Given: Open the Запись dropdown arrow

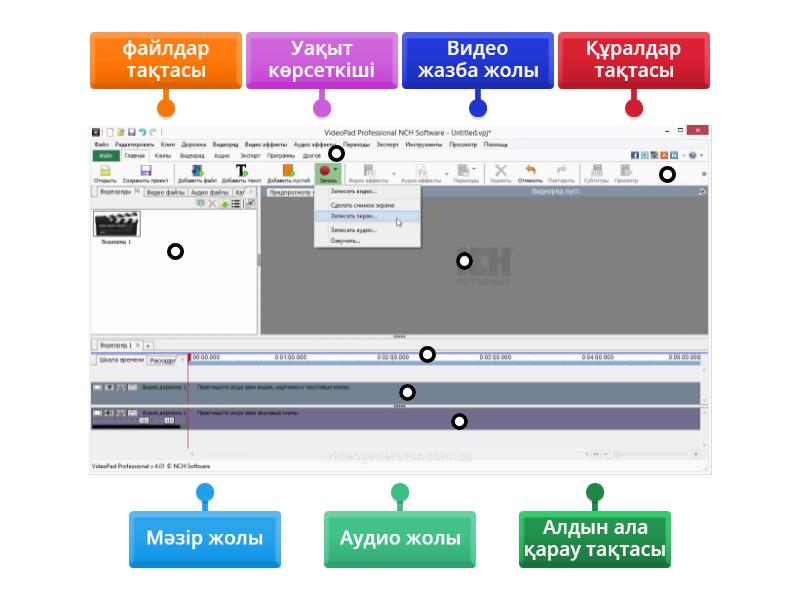Looking at the screenshot, I should tap(335, 169).
